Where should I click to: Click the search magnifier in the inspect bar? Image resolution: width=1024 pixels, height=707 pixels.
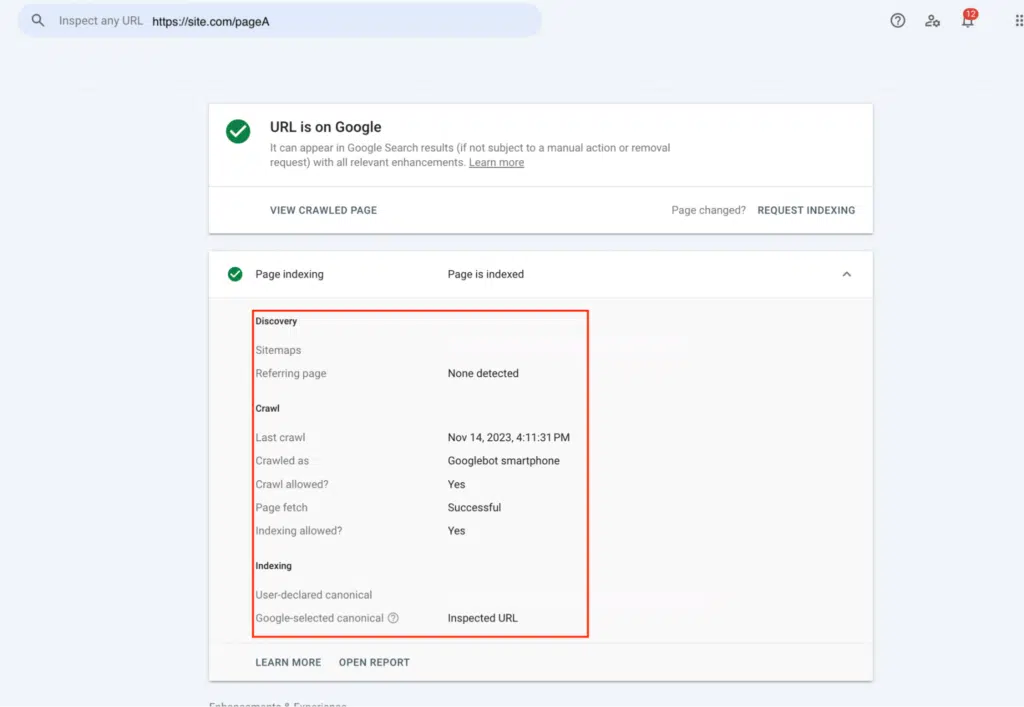(37, 19)
